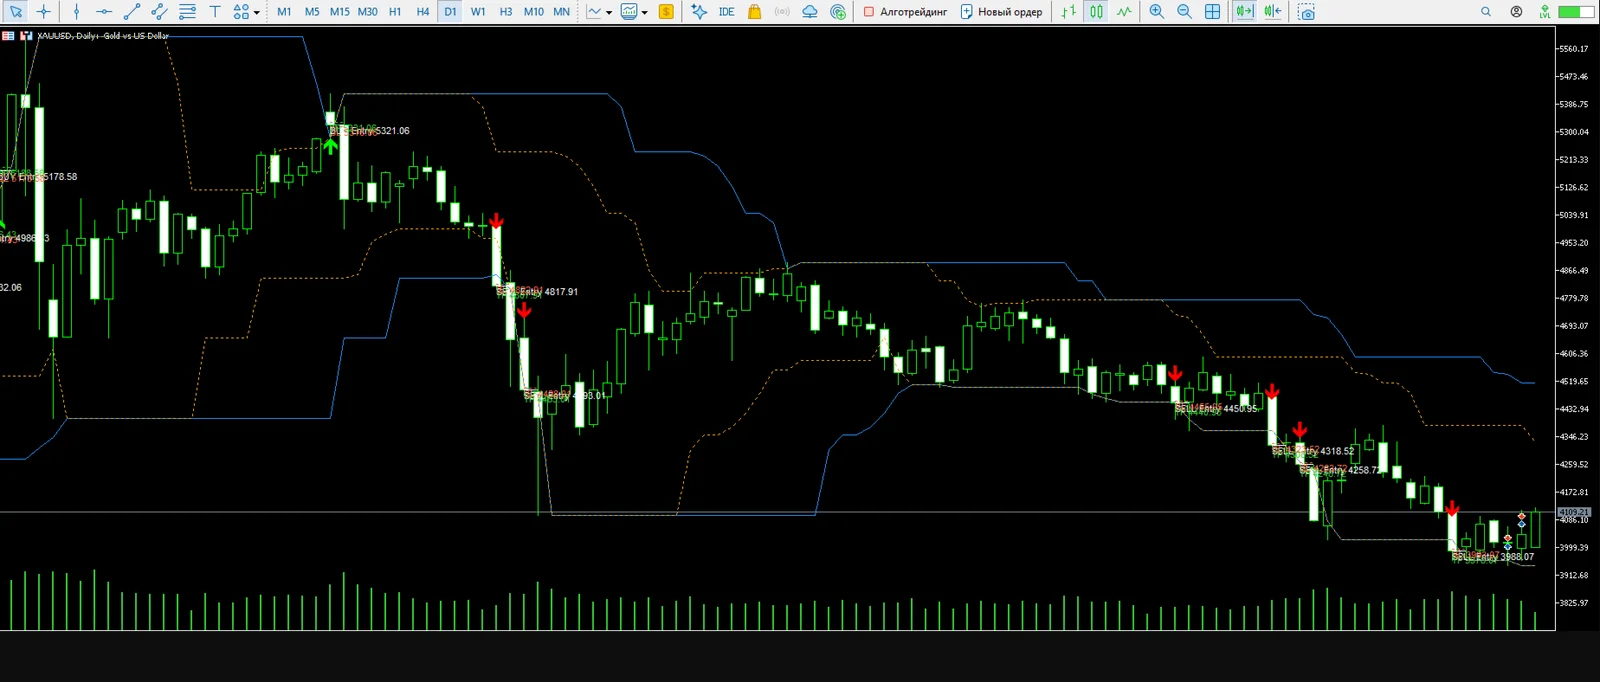Screen dimensions: 1600x682
Task: Expand the chart templates dropdown
Action: pyautogui.click(x=645, y=13)
